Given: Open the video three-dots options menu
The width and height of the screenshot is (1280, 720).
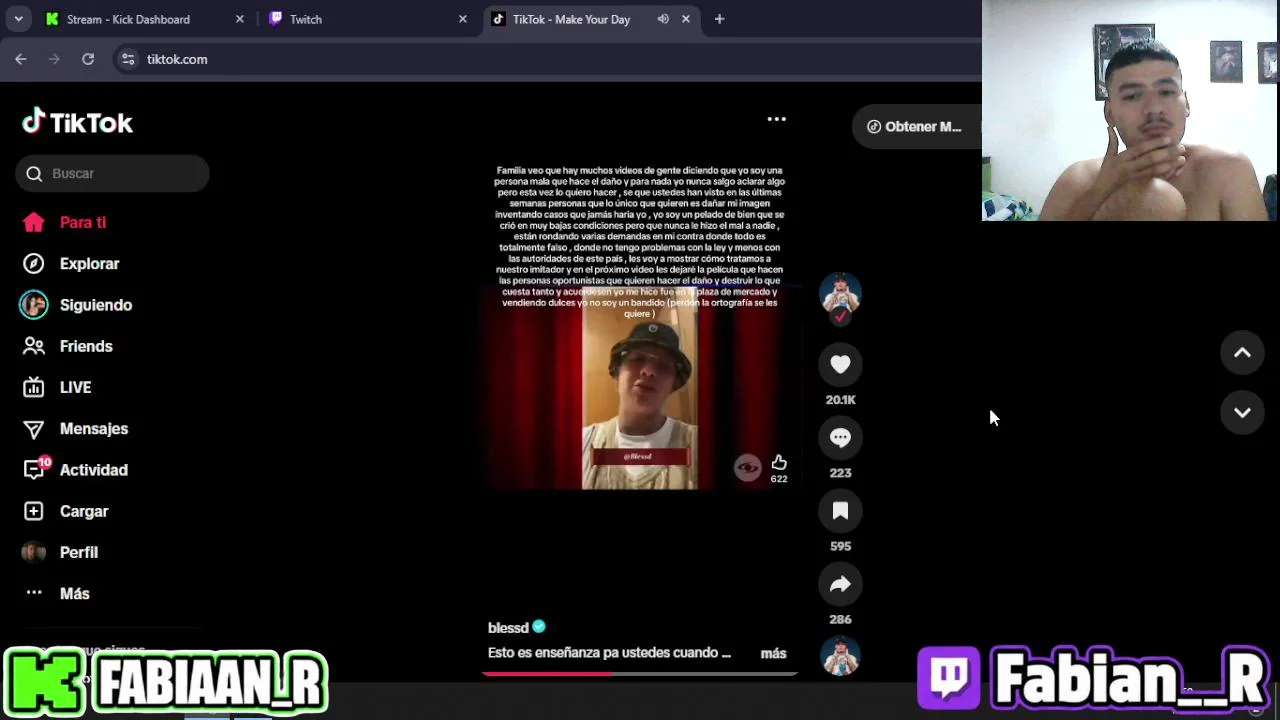Looking at the screenshot, I should coord(776,119).
